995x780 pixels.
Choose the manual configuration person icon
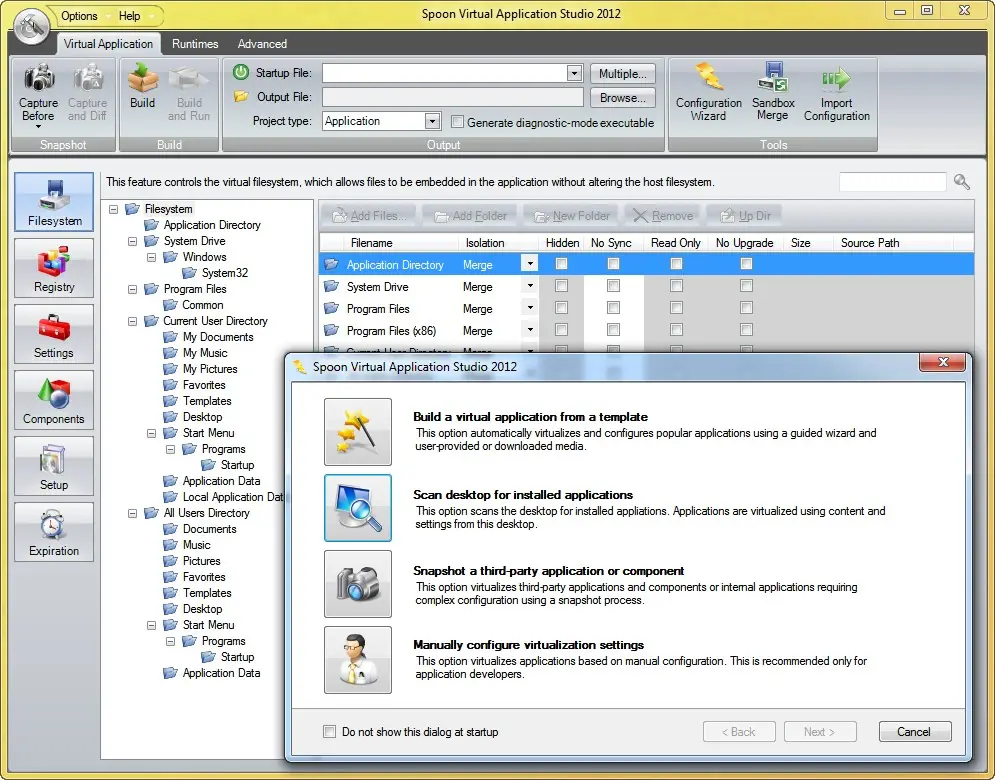coord(358,660)
